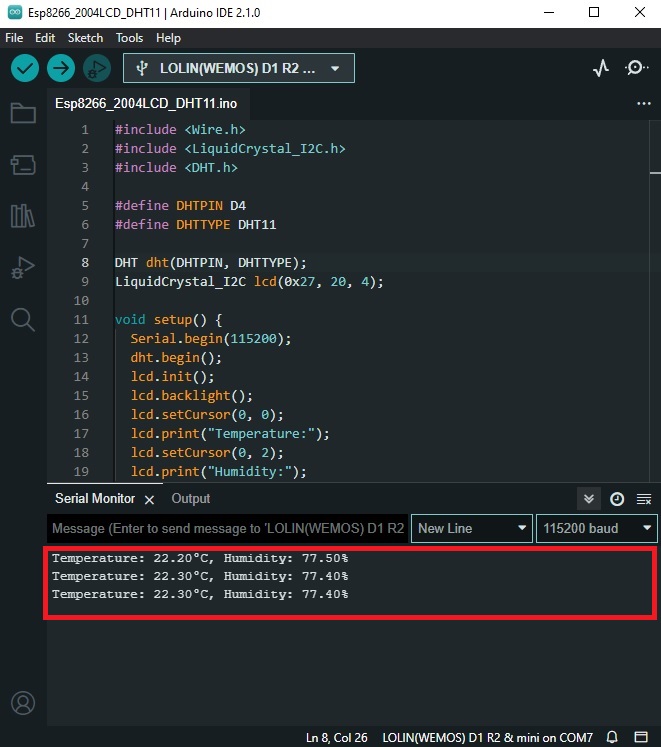The width and height of the screenshot is (661, 747).
Task: Open the File menu
Action: [x=14, y=38]
